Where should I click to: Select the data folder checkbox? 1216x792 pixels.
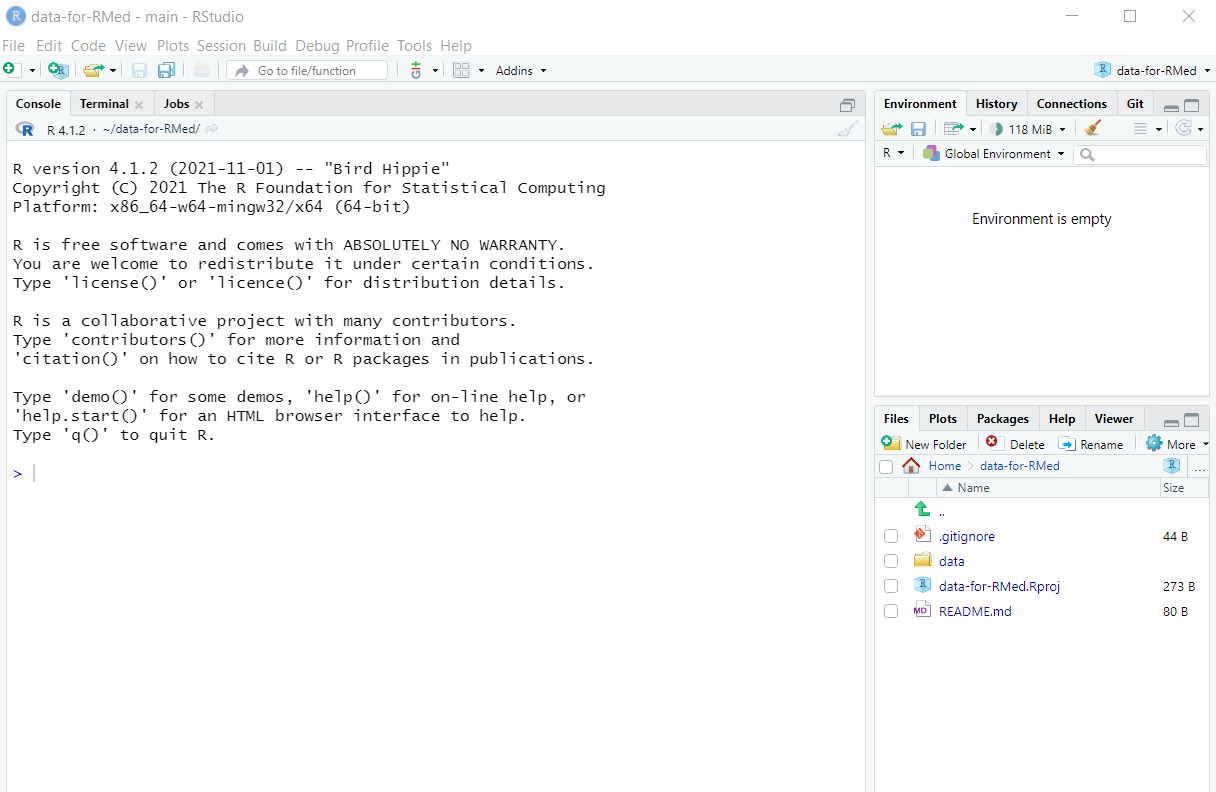pyautogui.click(x=891, y=561)
